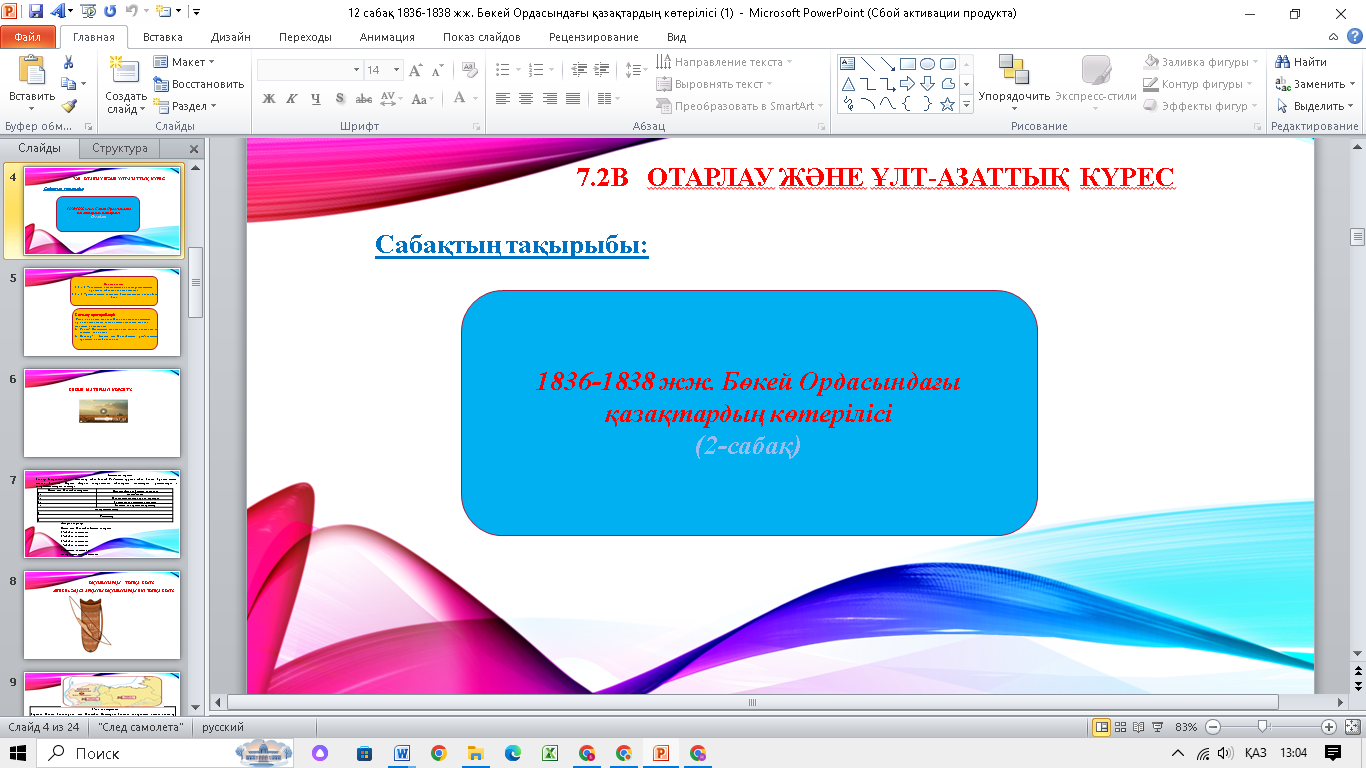Viewport: 1366px width, 768px height.
Task: Open Excel from the Windows taskbar
Action: click(549, 753)
